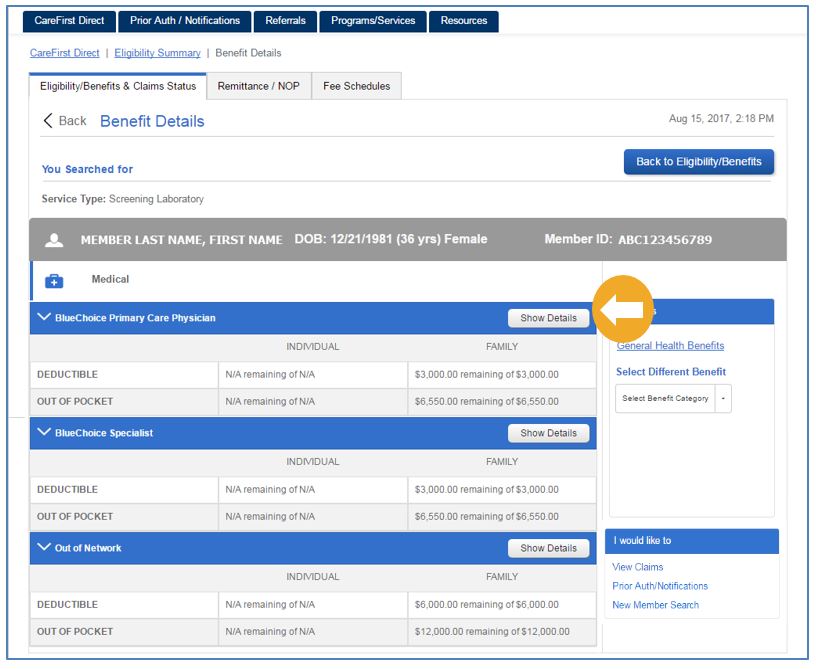Click the Select Different Benefit label
The image size is (816, 669).
point(671,371)
